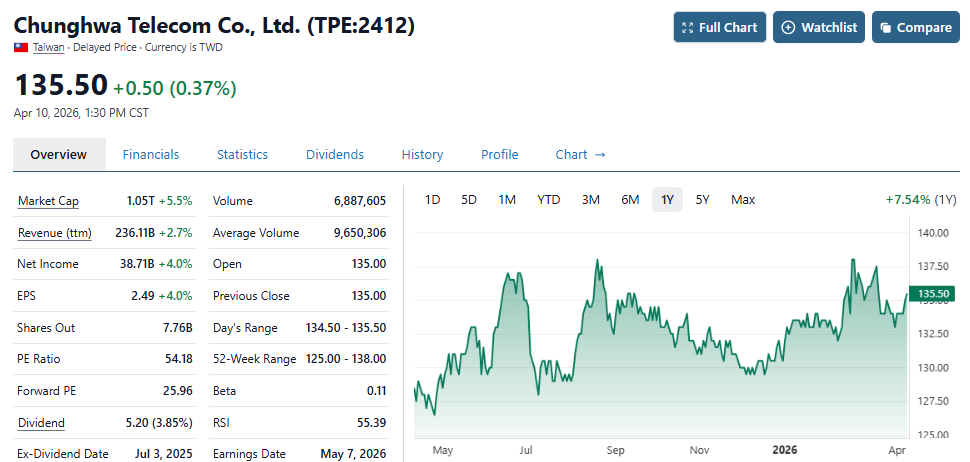Click the Taiwan exchange link
The image size is (970, 462).
49,47
